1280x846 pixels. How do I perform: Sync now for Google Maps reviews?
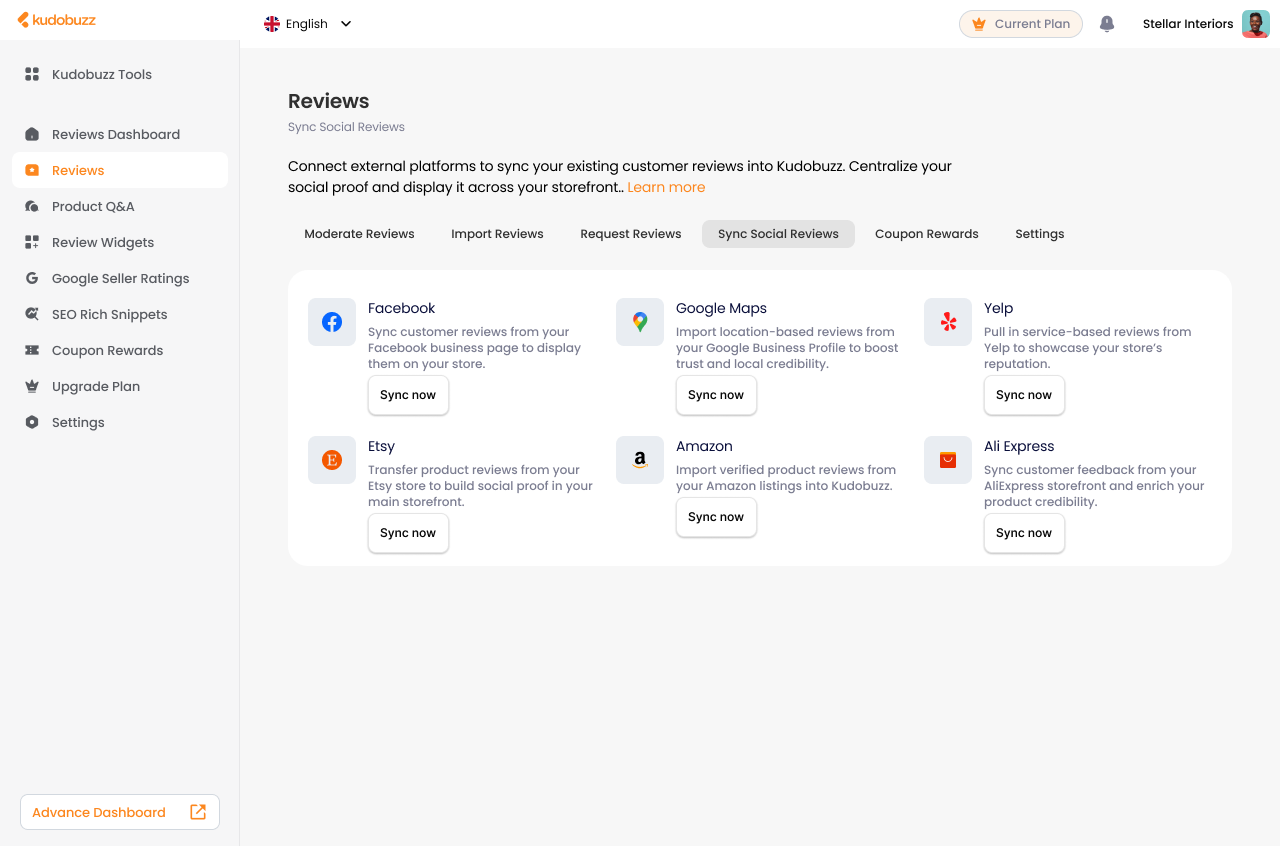pyautogui.click(x=716, y=395)
